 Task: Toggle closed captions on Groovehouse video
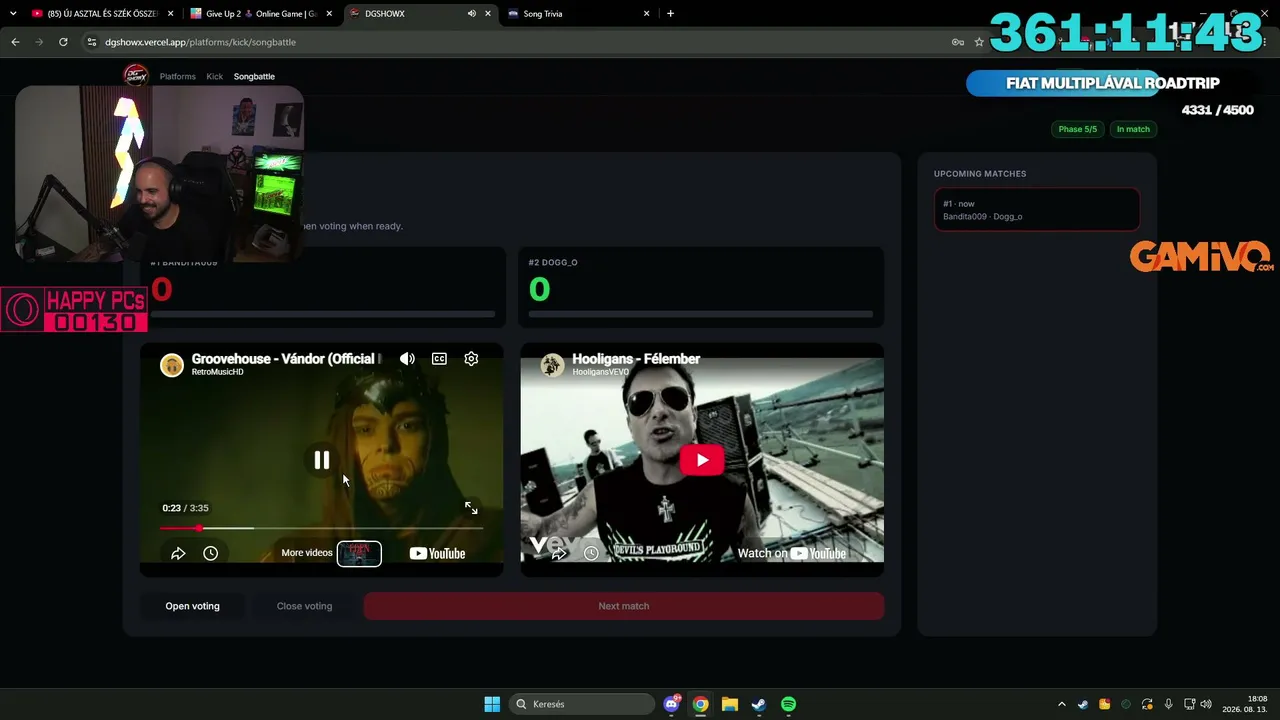439,359
